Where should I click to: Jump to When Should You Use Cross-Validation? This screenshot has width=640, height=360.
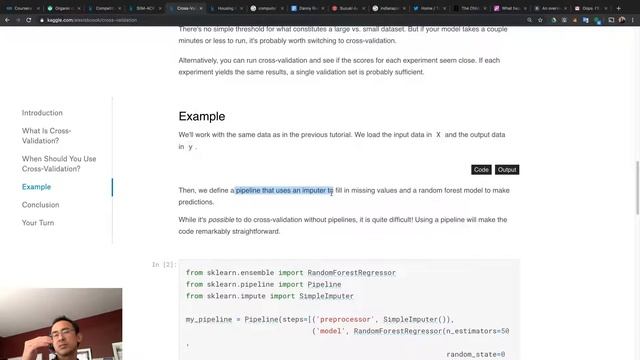click(59, 164)
